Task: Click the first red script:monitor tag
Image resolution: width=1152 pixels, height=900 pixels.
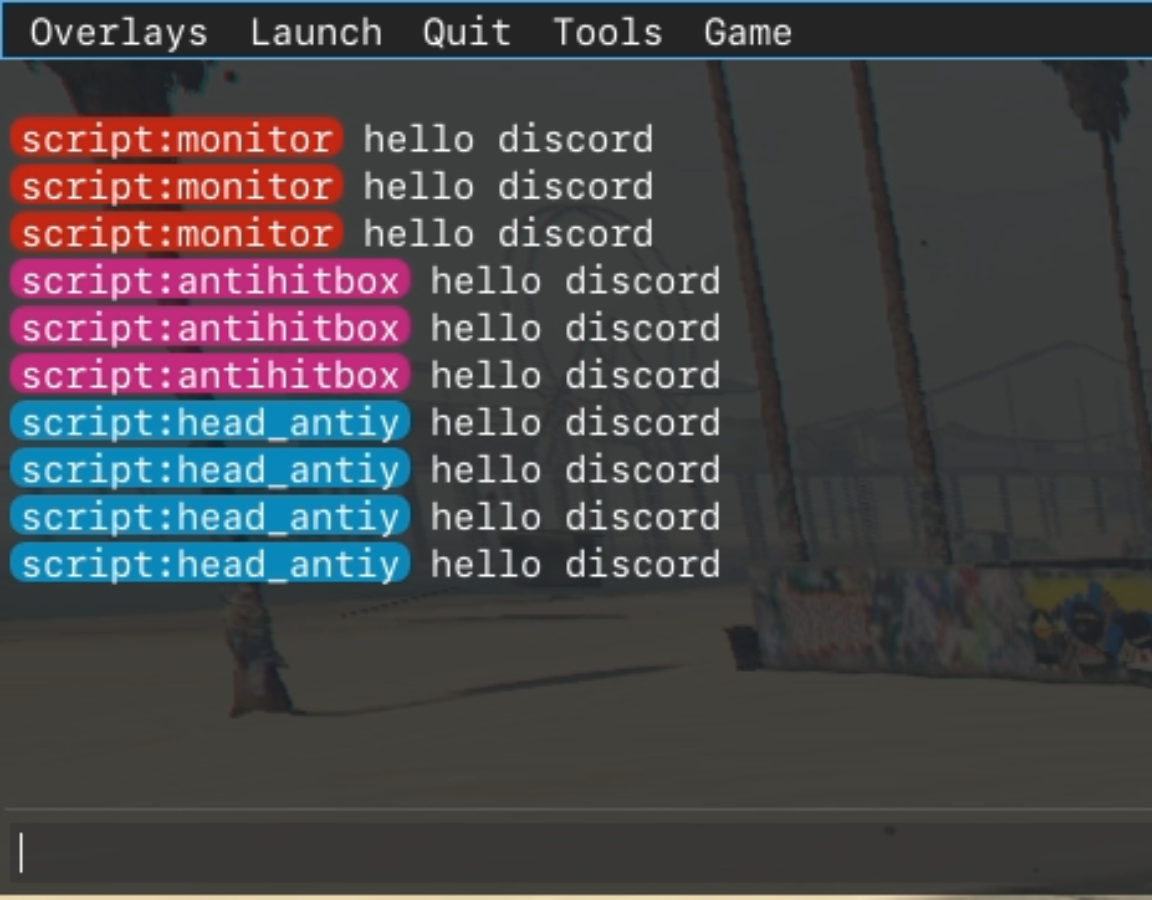Action: click(176, 139)
